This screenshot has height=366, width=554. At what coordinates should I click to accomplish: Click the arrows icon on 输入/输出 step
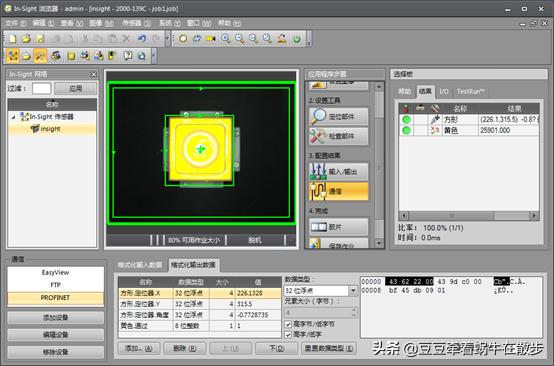click(318, 171)
